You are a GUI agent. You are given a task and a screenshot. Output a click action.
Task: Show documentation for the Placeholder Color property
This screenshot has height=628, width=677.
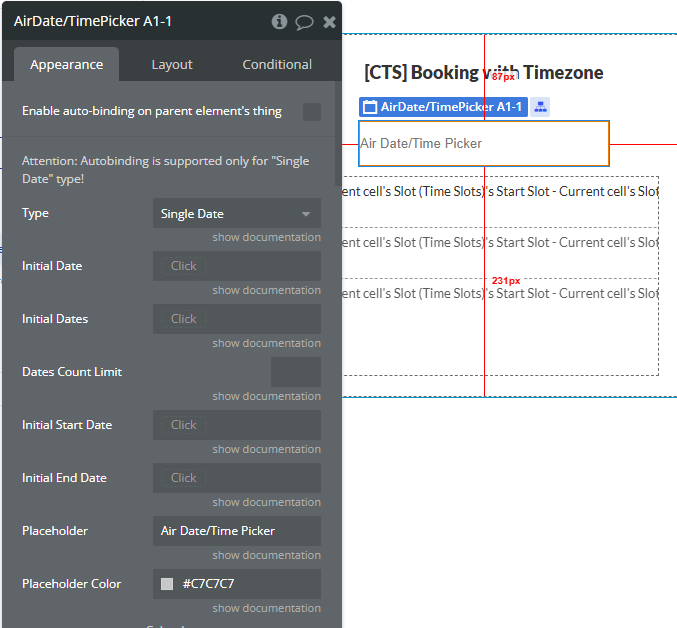[x=266, y=608]
